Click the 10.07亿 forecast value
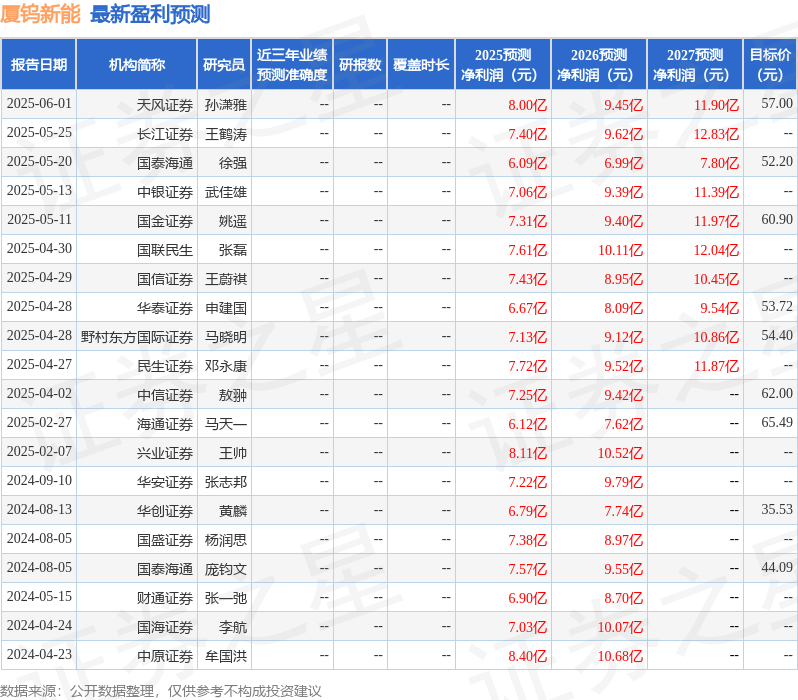 pyautogui.click(x=620, y=627)
